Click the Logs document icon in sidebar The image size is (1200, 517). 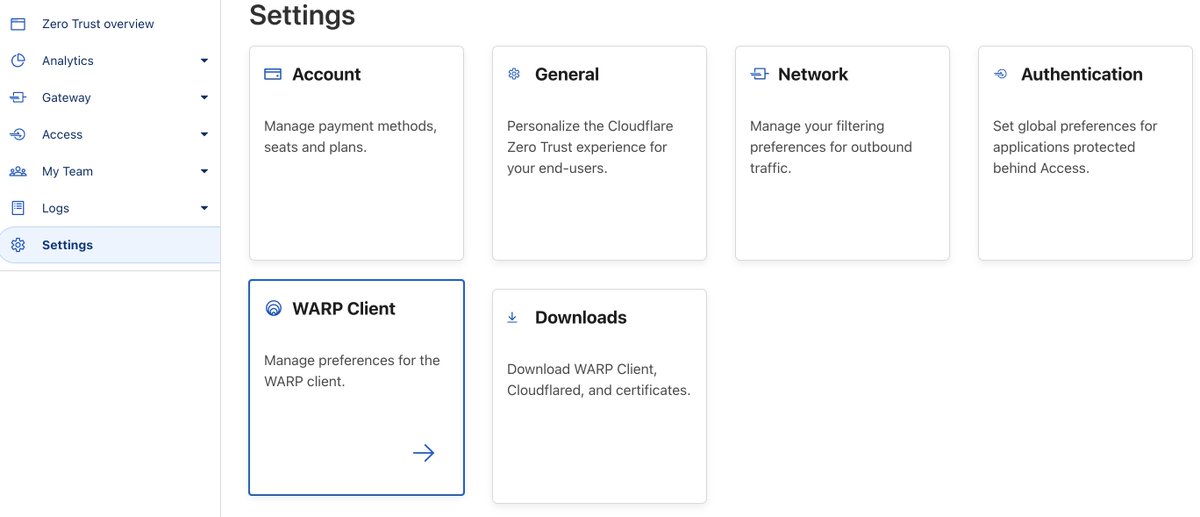pyautogui.click(x=18, y=208)
